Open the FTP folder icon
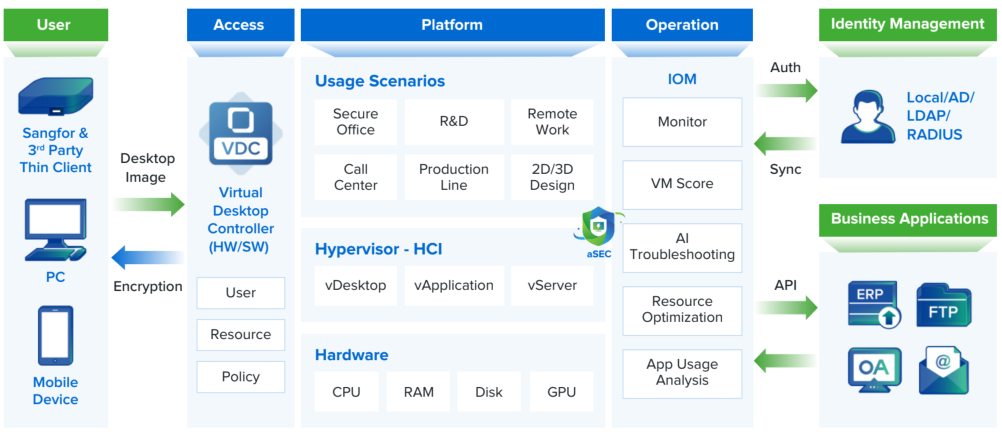 943,306
